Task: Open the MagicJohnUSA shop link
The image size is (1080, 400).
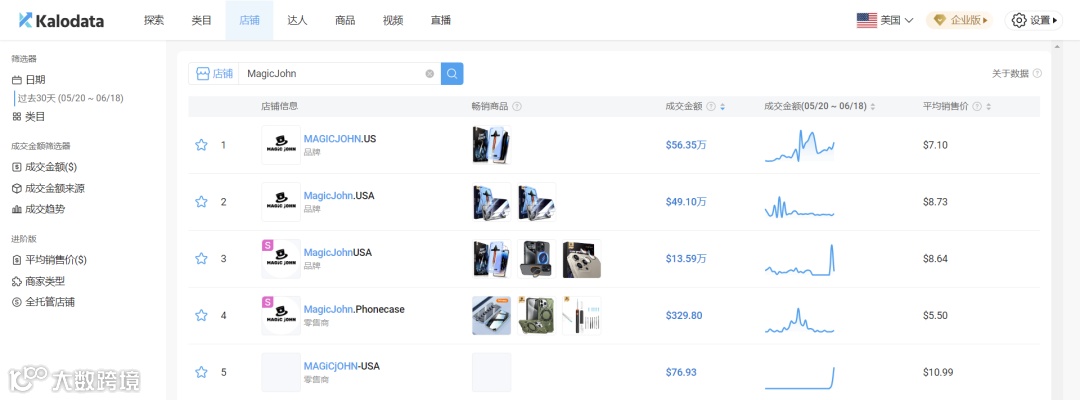Action: coord(338,253)
